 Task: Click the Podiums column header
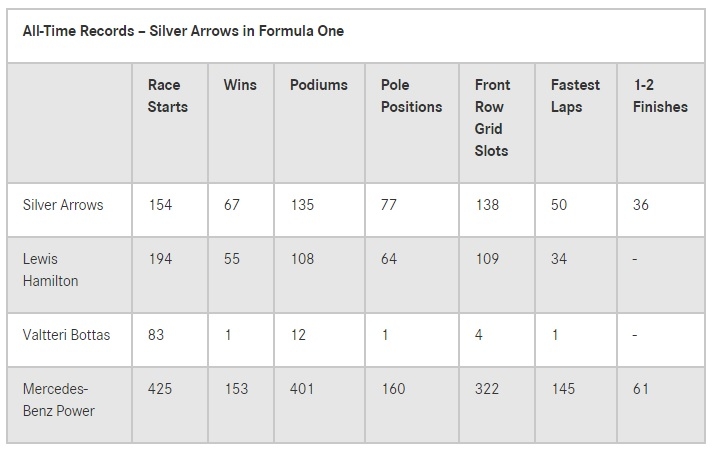click(x=319, y=85)
